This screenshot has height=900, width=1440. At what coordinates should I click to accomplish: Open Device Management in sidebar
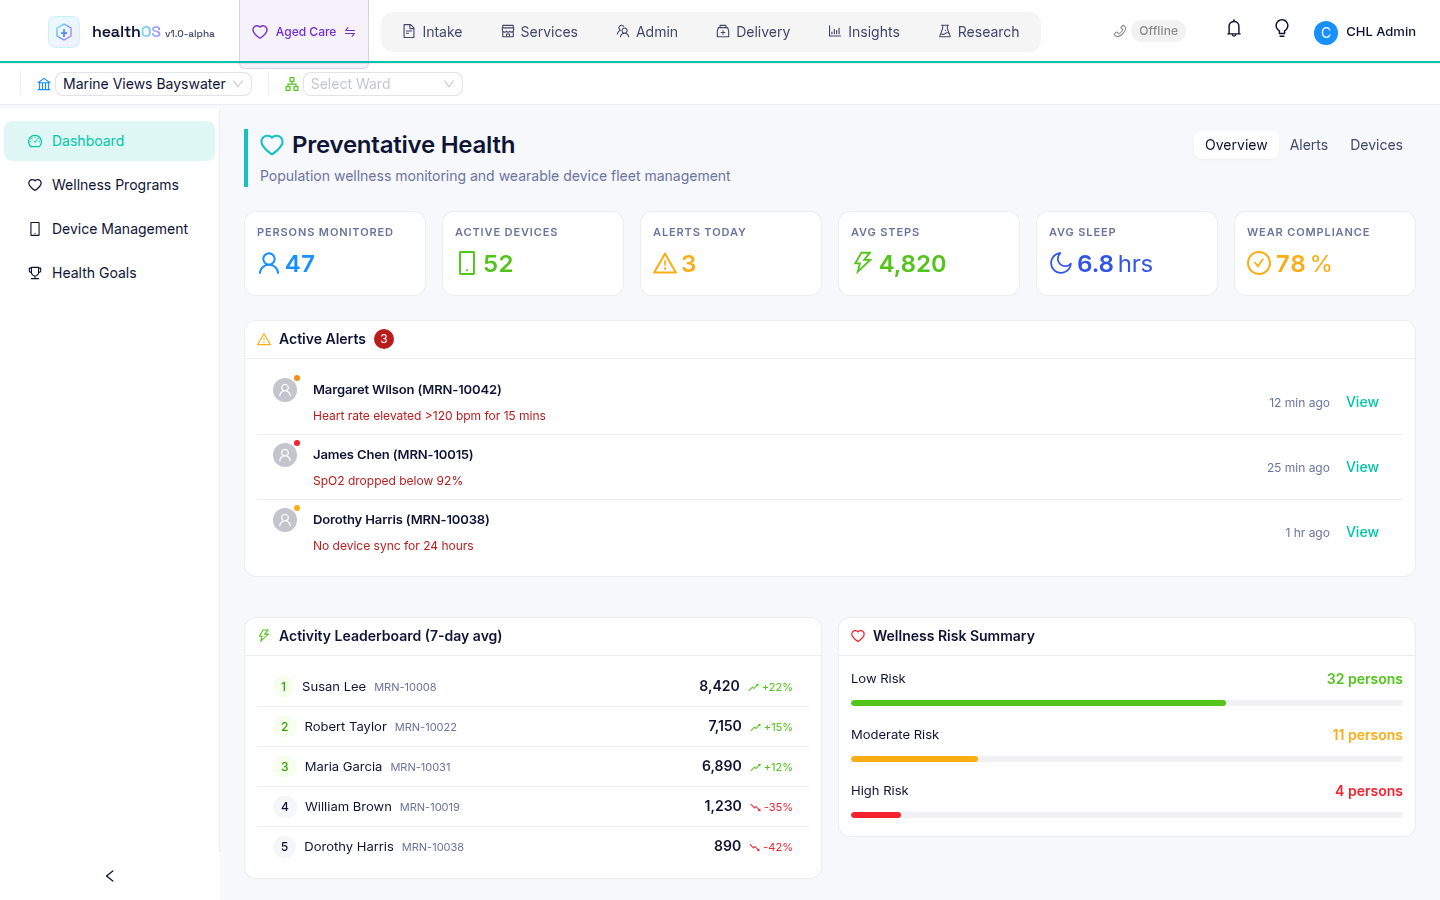pos(110,229)
